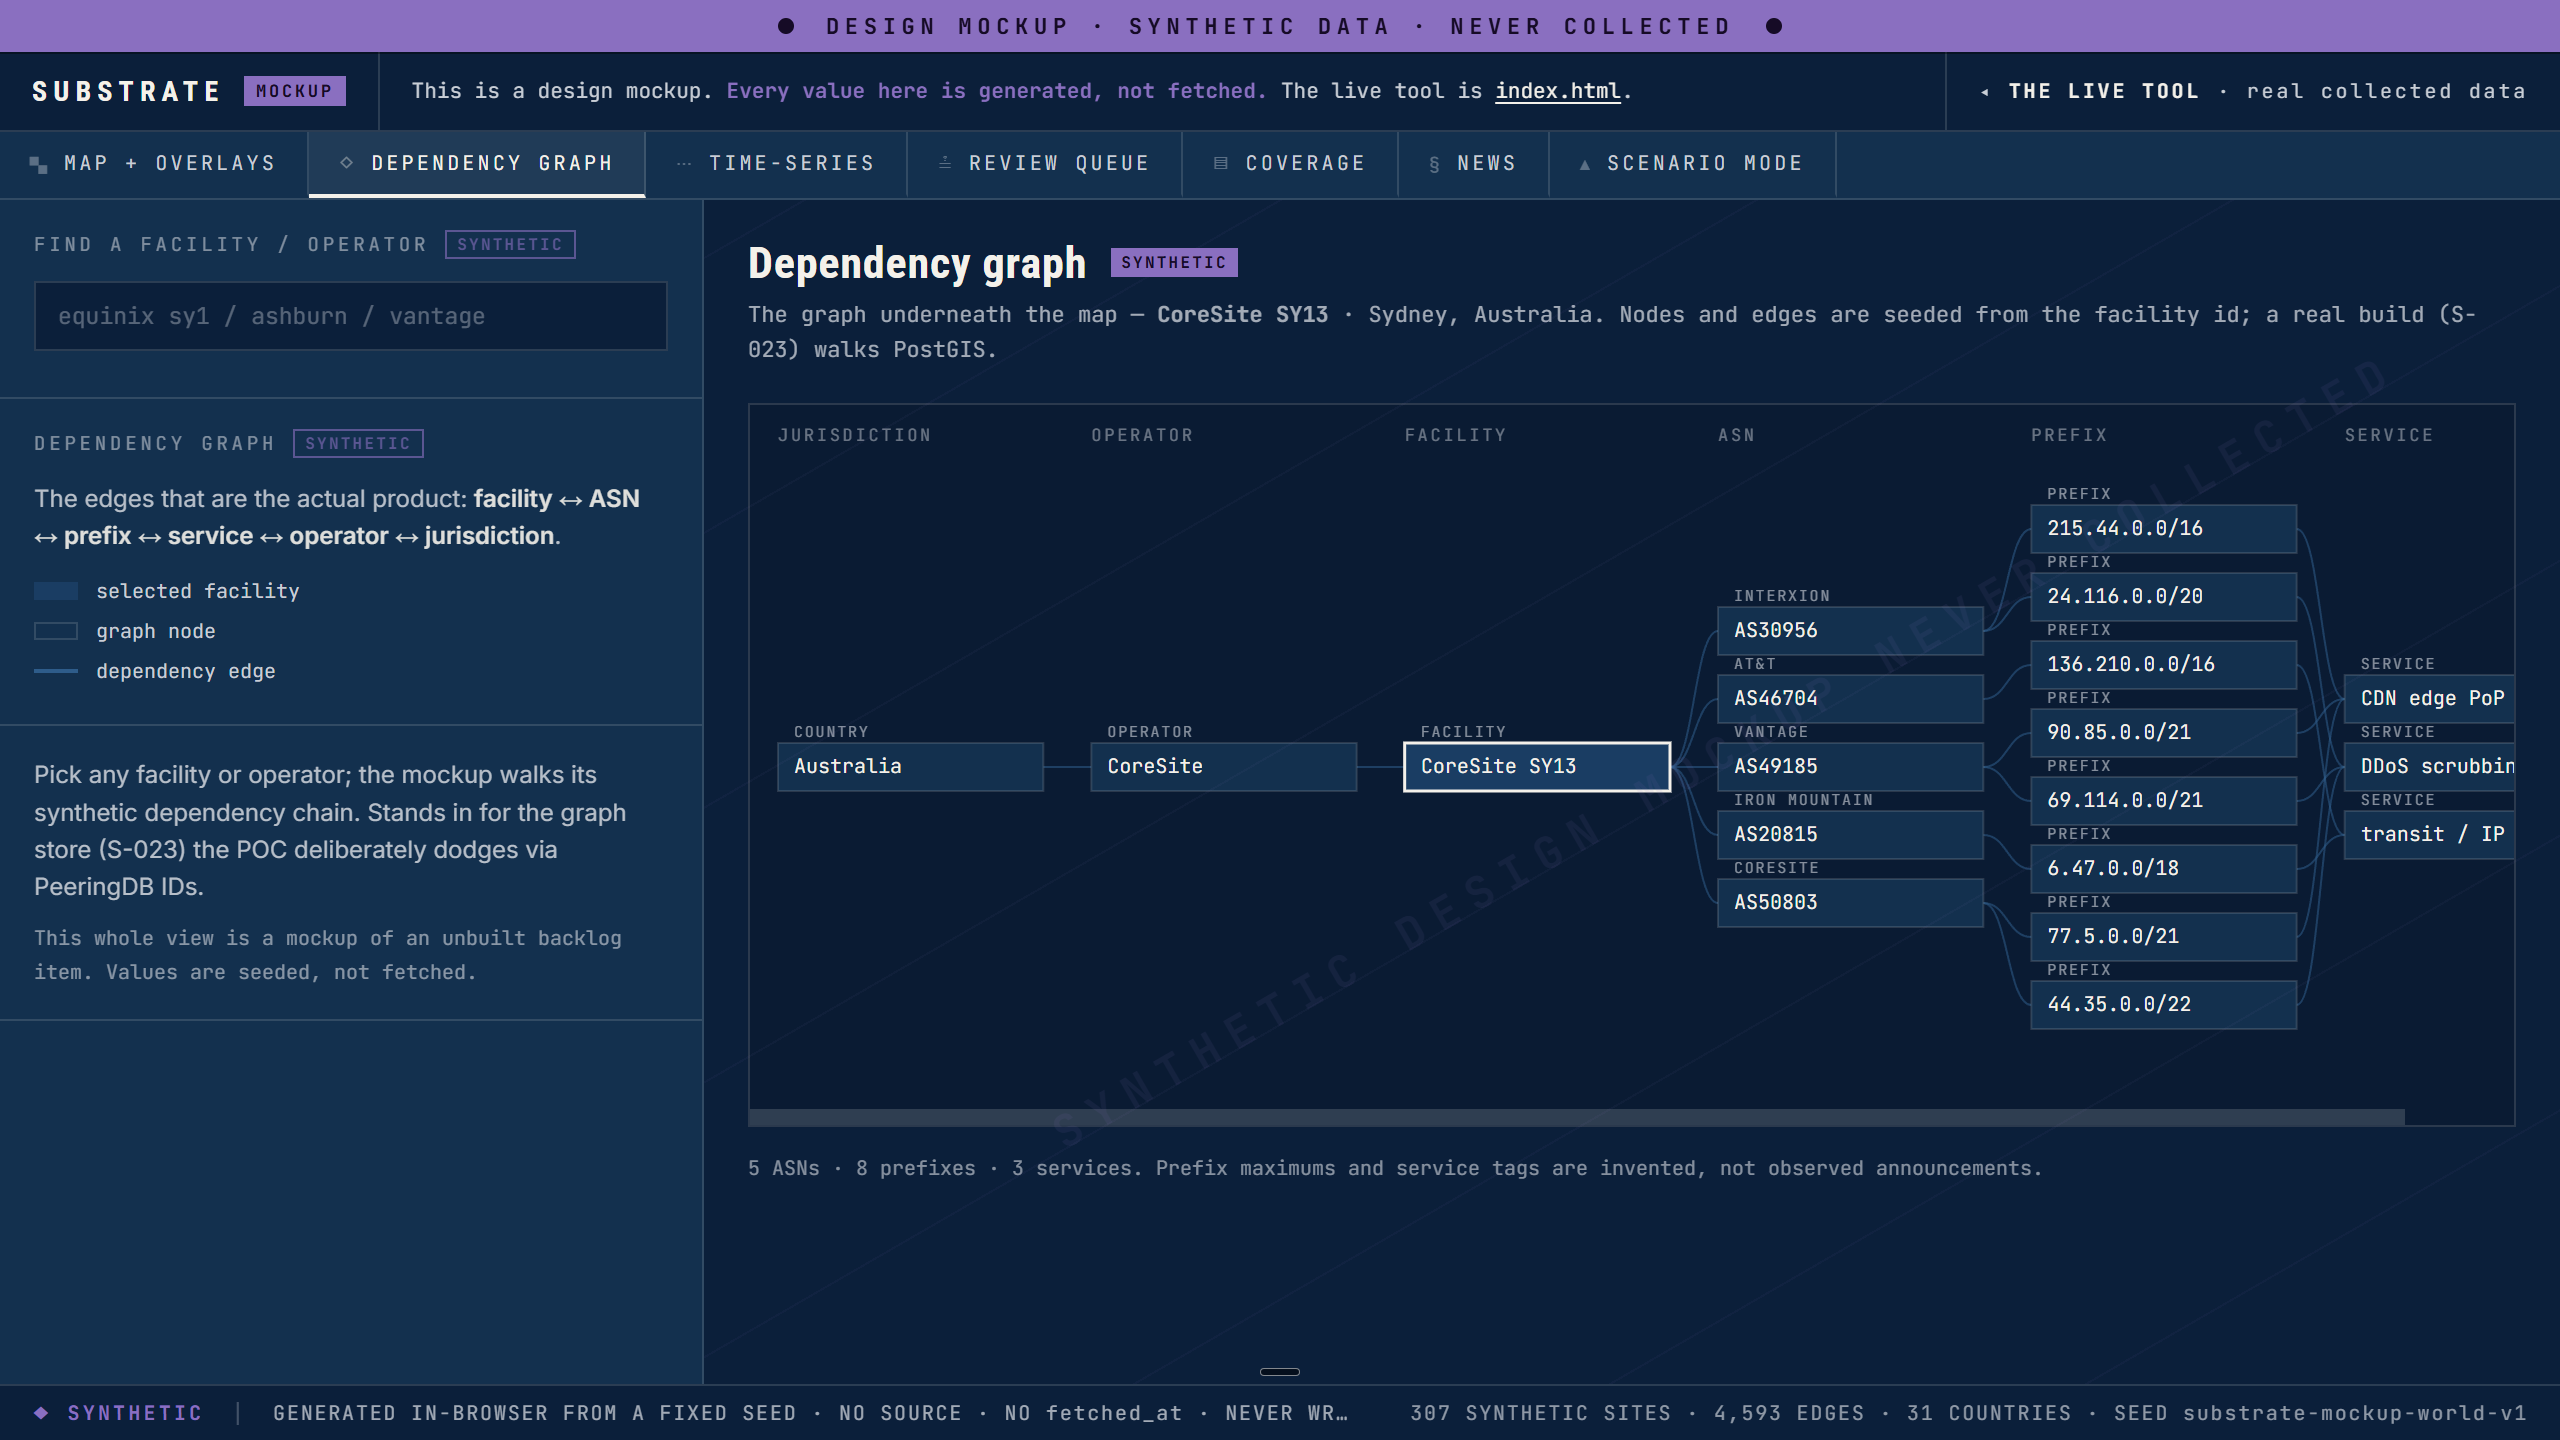Select the Dependency Graph tab
The width and height of the screenshot is (2560, 1440).
477,164
